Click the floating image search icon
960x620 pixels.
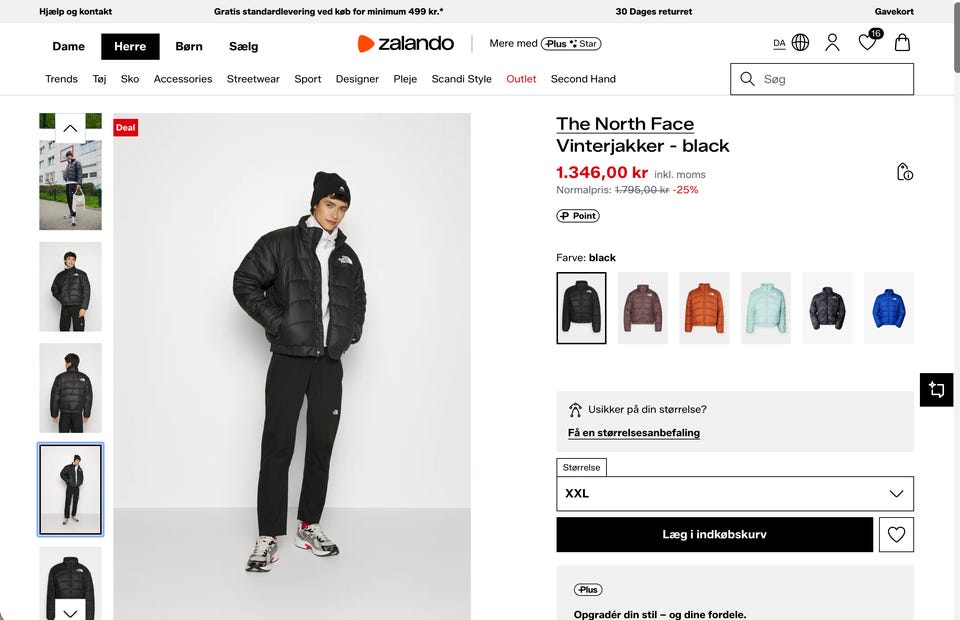937,389
